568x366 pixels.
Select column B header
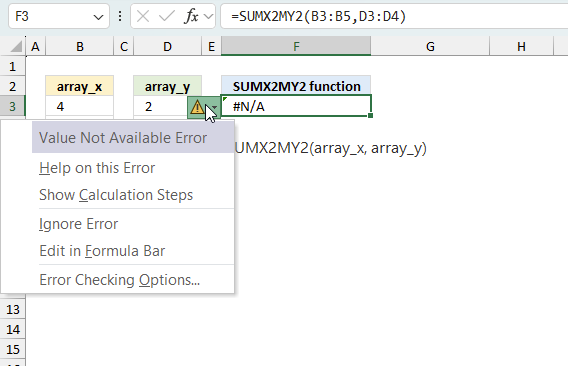(80, 46)
